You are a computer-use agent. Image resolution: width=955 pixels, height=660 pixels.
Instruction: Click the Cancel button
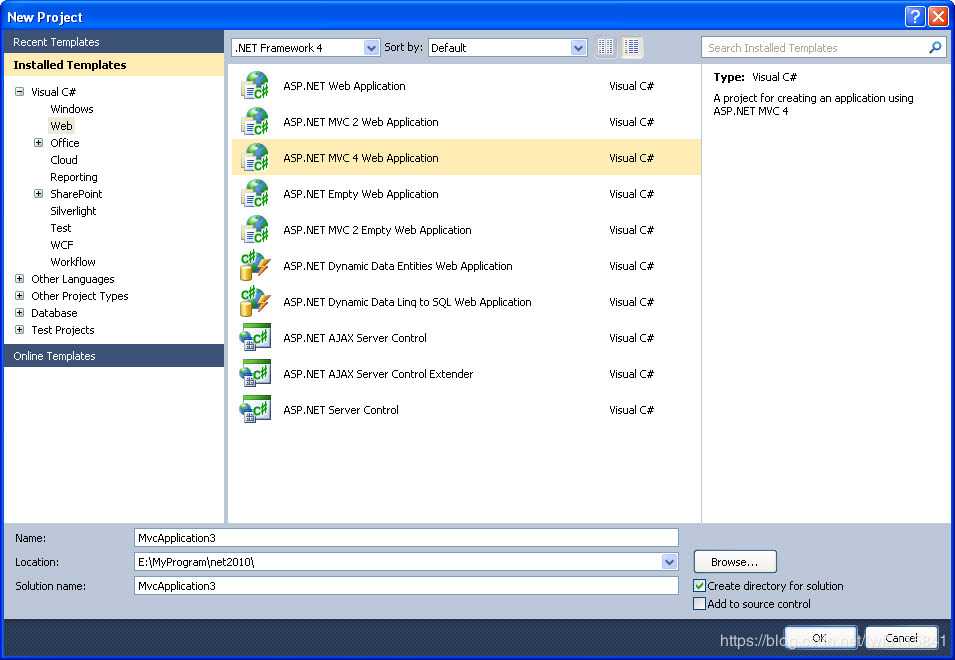[901, 637]
